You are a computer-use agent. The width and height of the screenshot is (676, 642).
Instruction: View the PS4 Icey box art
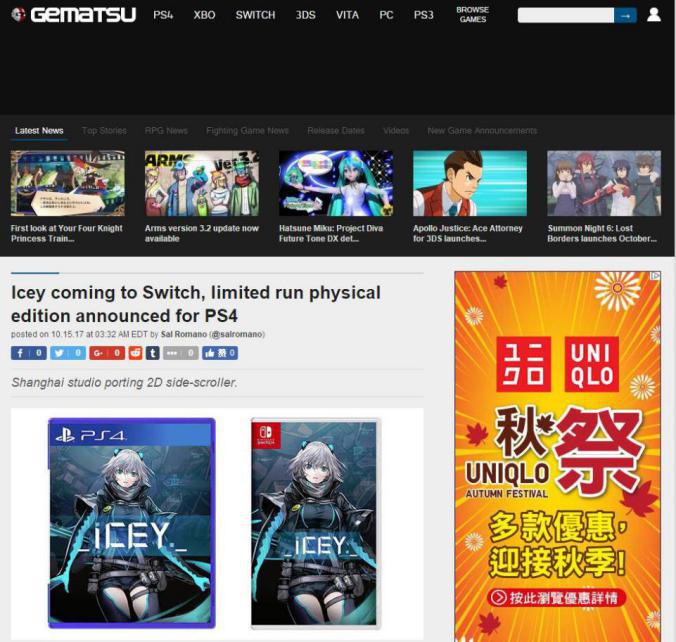(131, 523)
